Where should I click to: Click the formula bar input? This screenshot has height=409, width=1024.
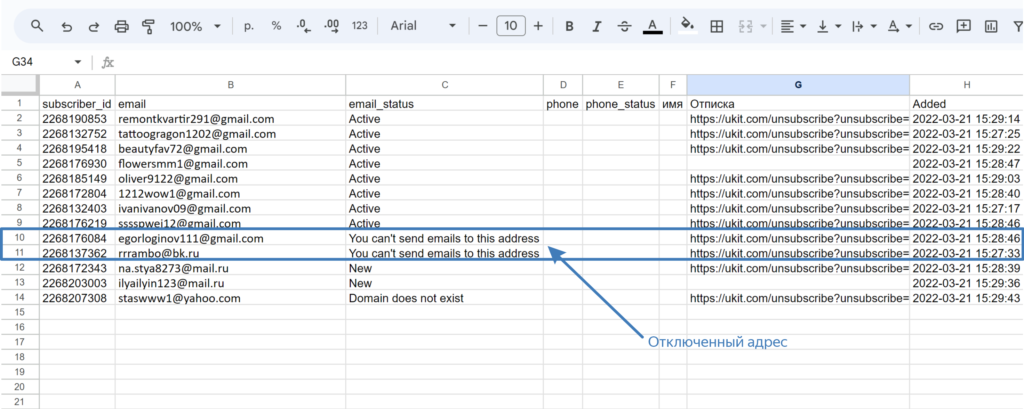(x=568, y=62)
